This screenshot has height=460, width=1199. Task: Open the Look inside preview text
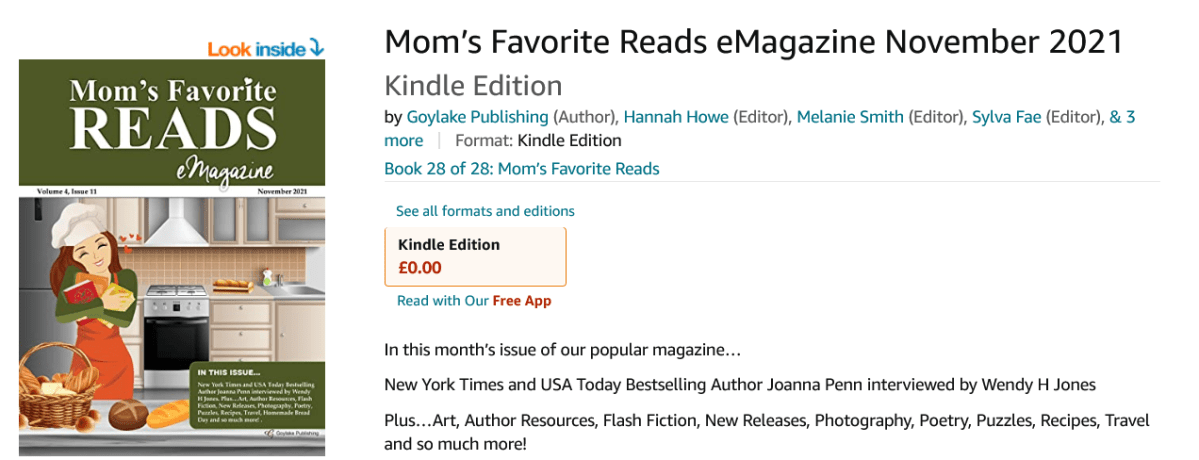(x=256, y=48)
